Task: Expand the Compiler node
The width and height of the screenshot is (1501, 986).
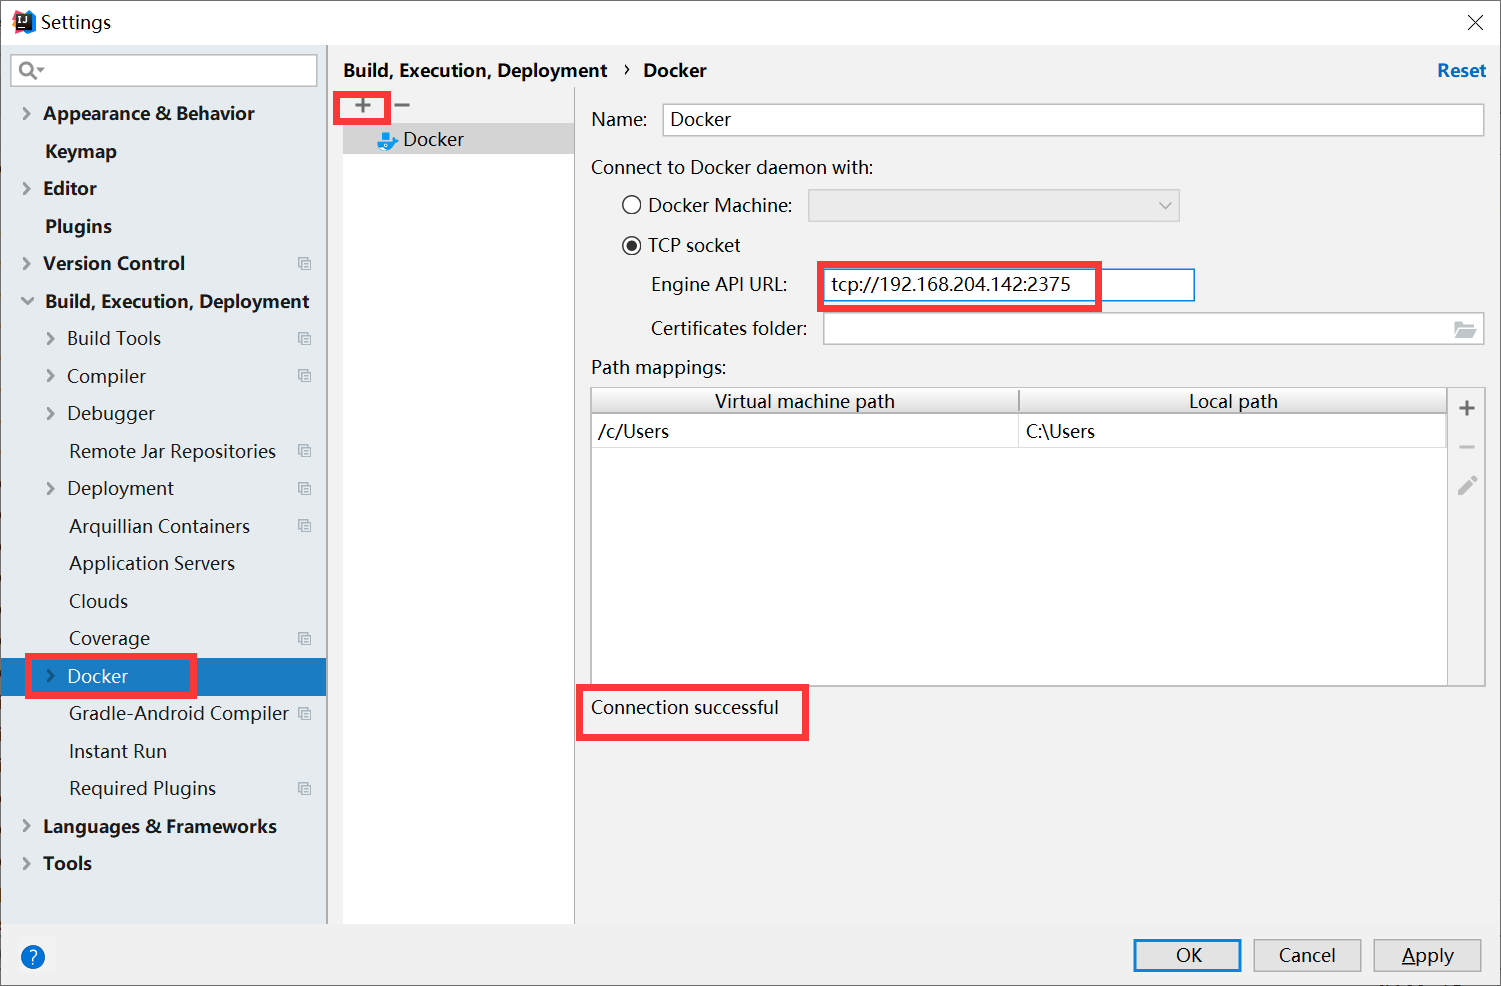Action: click(x=50, y=376)
